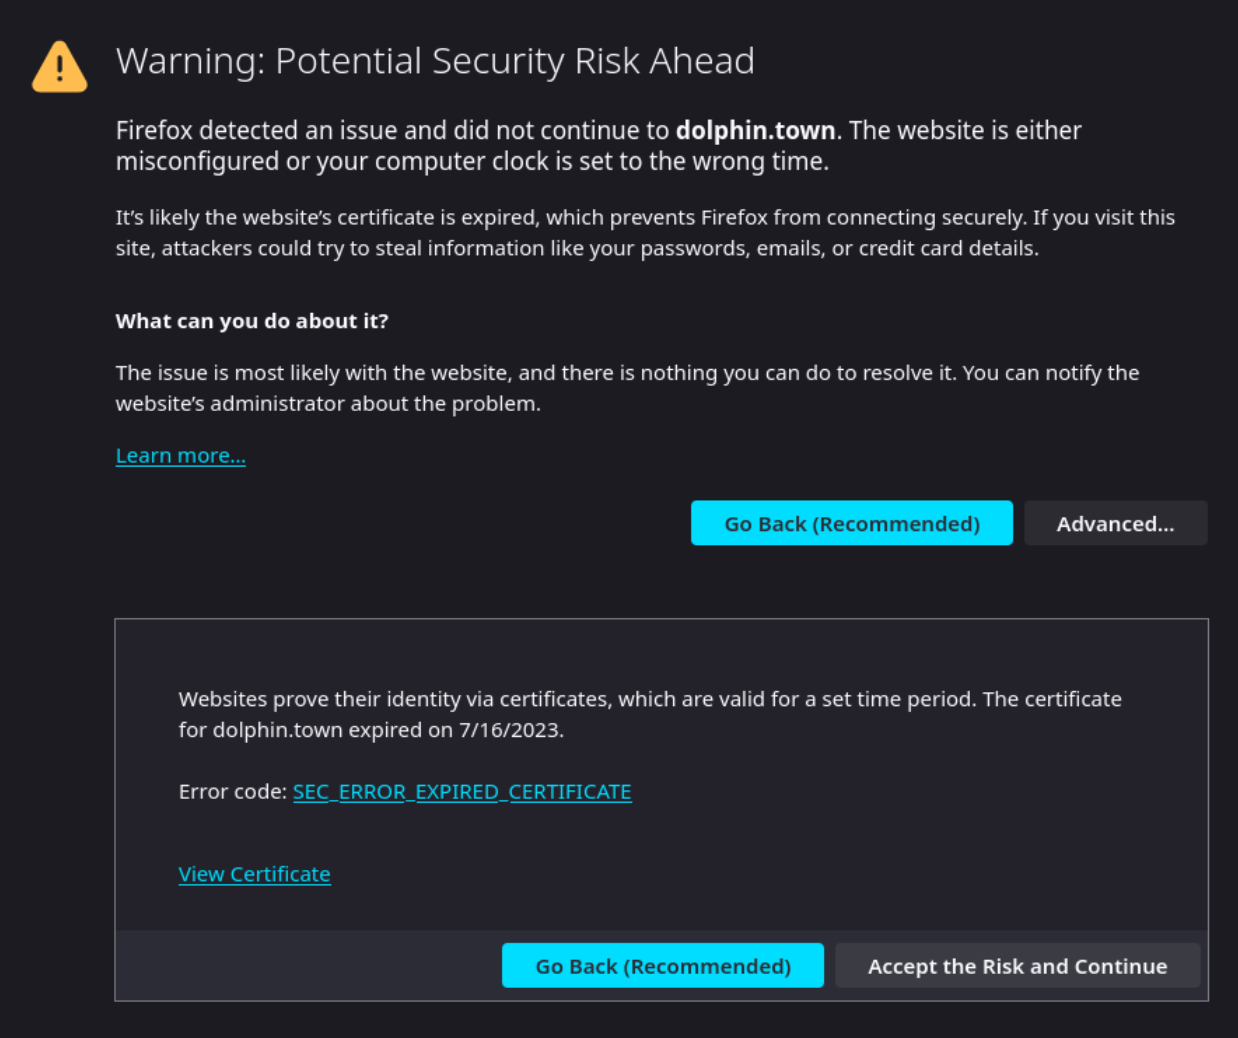Viewport: 1238px width, 1038px height.
Task: Click the "Firefox detected an issue" sentence
Action: pos(392,131)
